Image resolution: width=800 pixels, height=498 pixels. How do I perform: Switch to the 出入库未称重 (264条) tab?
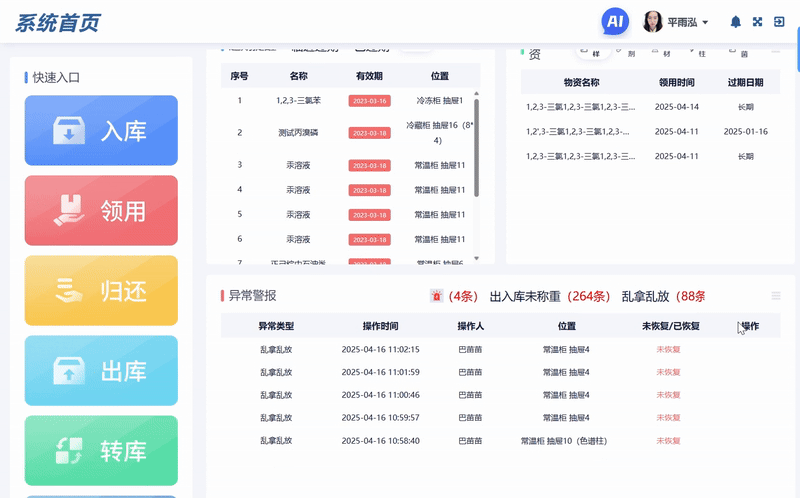(549, 296)
